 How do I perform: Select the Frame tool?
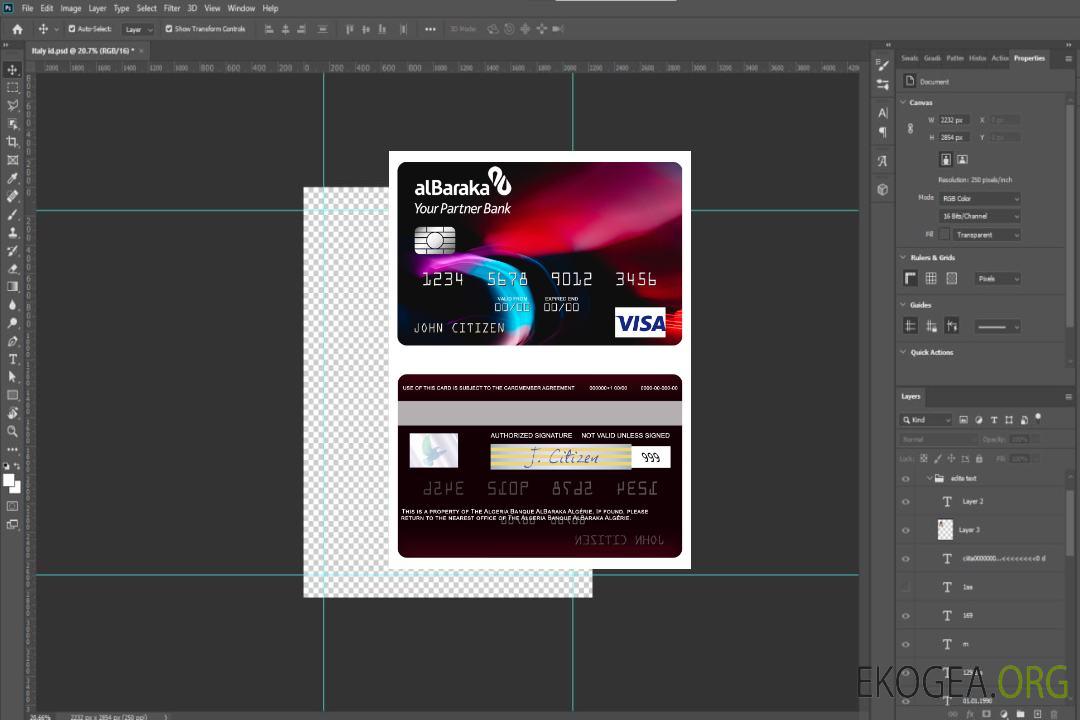tap(12, 160)
